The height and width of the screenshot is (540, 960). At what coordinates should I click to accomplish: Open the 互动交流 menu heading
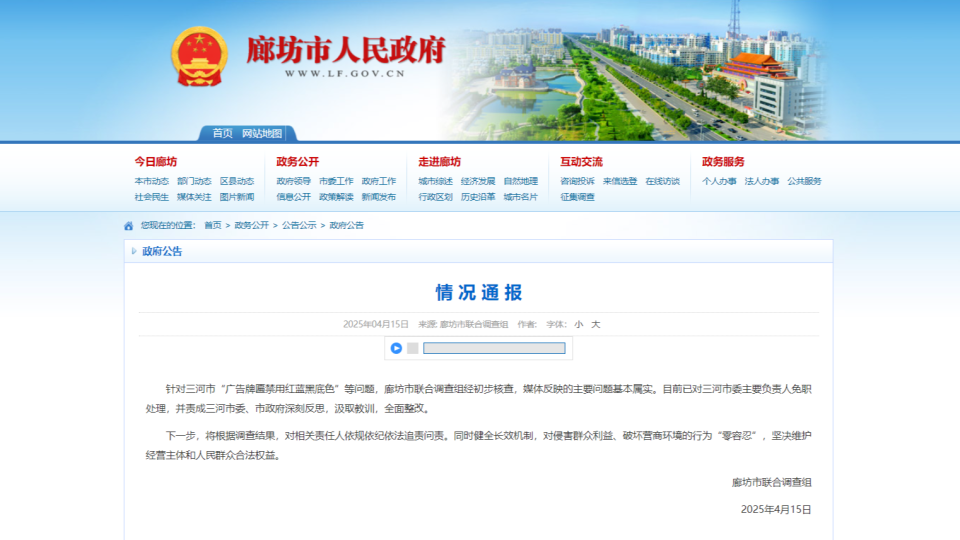pyautogui.click(x=582, y=162)
